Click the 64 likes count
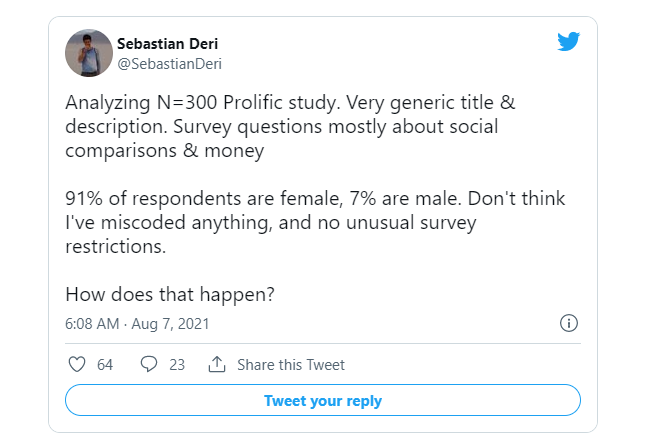The width and height of the screenshot is (649, 444). [x=105, y=365]
